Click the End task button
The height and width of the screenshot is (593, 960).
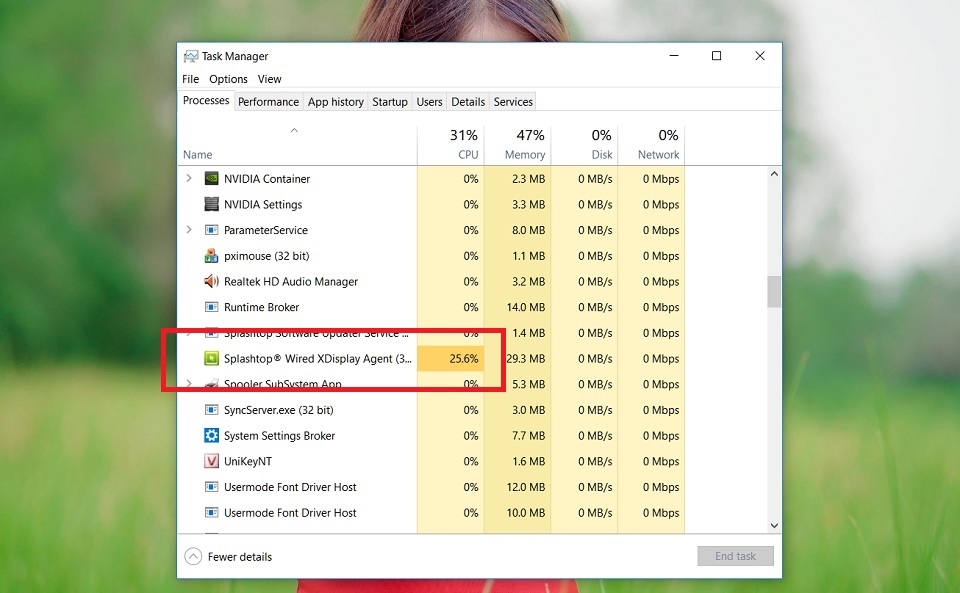pyautogui.click(x=735, y=556)
